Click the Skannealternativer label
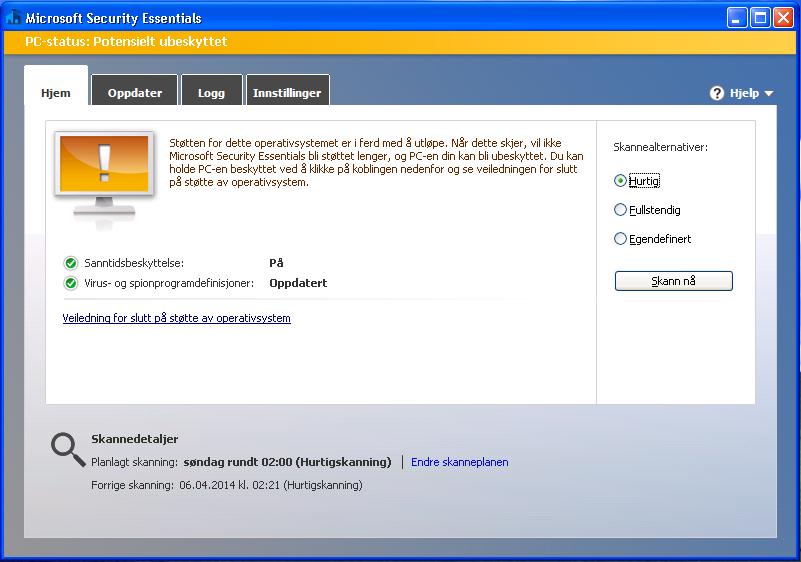Screen dimensions: 801x562 [x=661, y=147]
